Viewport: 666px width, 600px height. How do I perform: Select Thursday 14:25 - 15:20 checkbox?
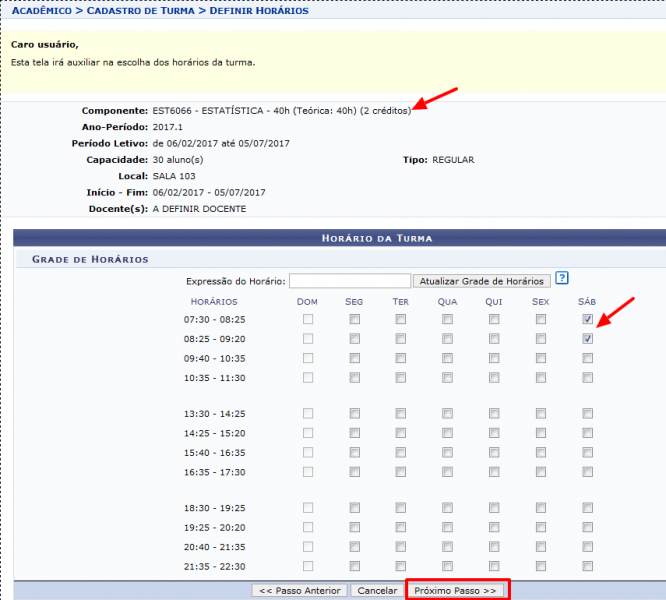pos(494,434)
